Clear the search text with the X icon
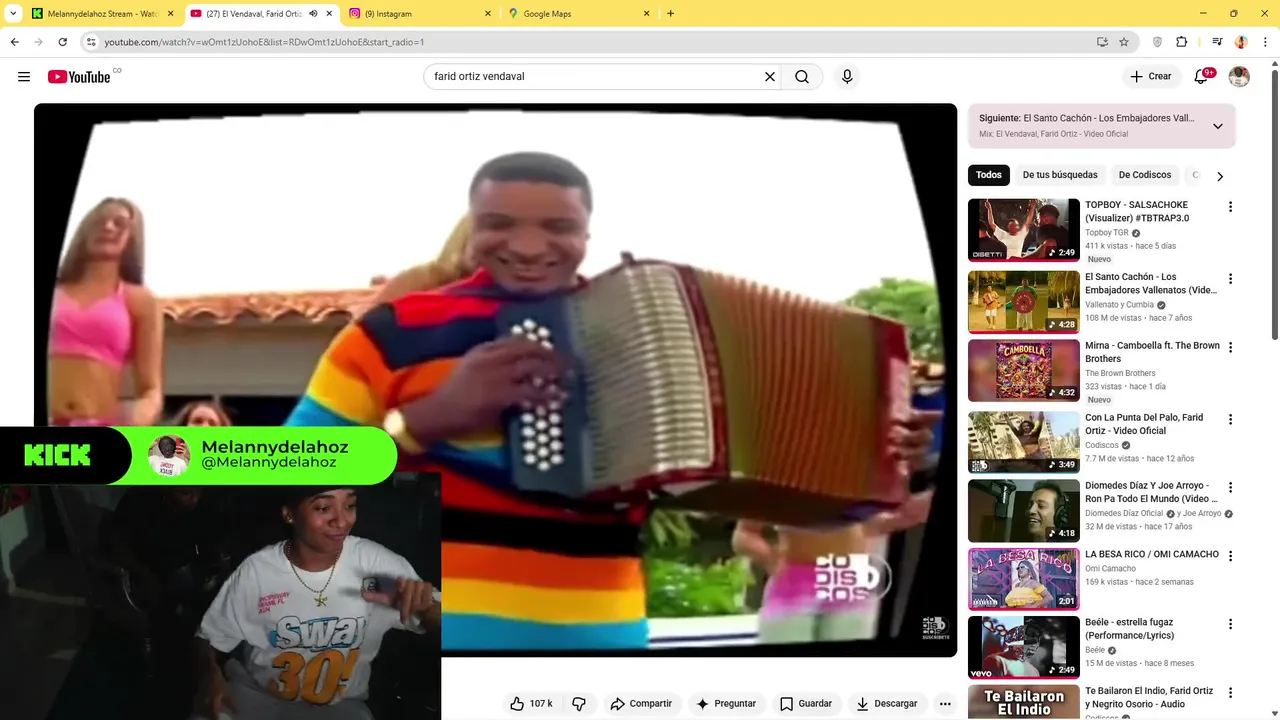1280x720 pixels. 770,77
